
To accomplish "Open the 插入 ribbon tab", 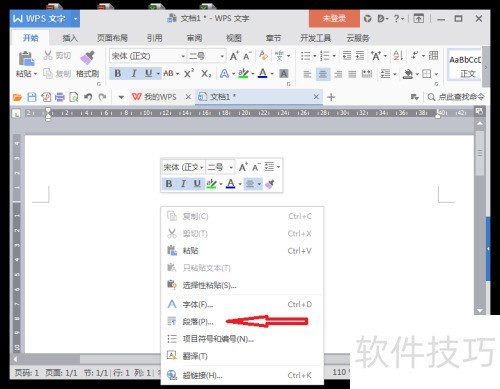I will pos(70,38).
